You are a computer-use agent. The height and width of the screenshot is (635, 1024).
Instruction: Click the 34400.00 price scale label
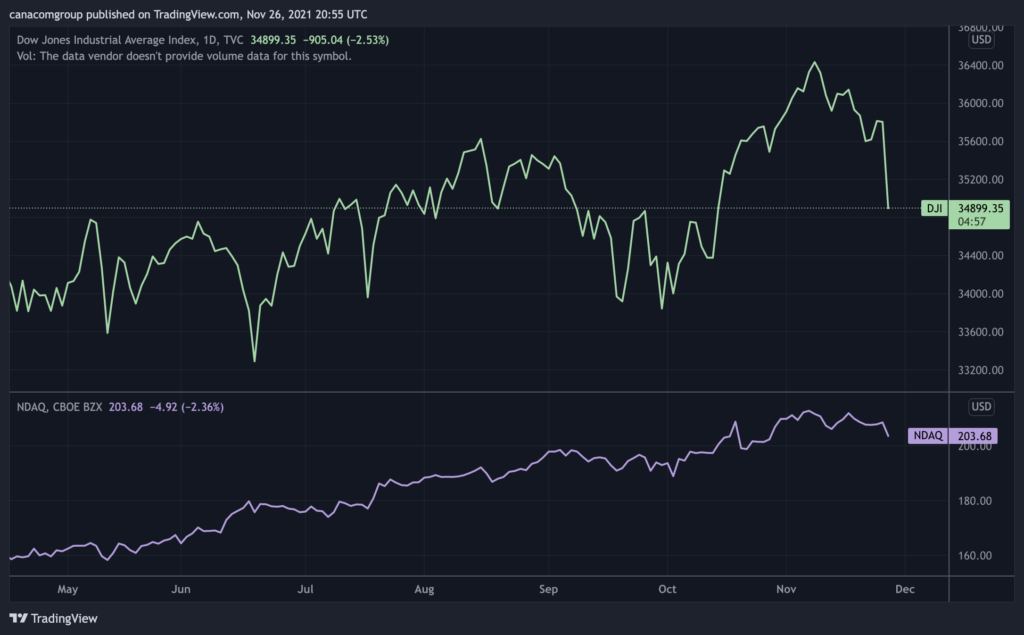(980, 255)
